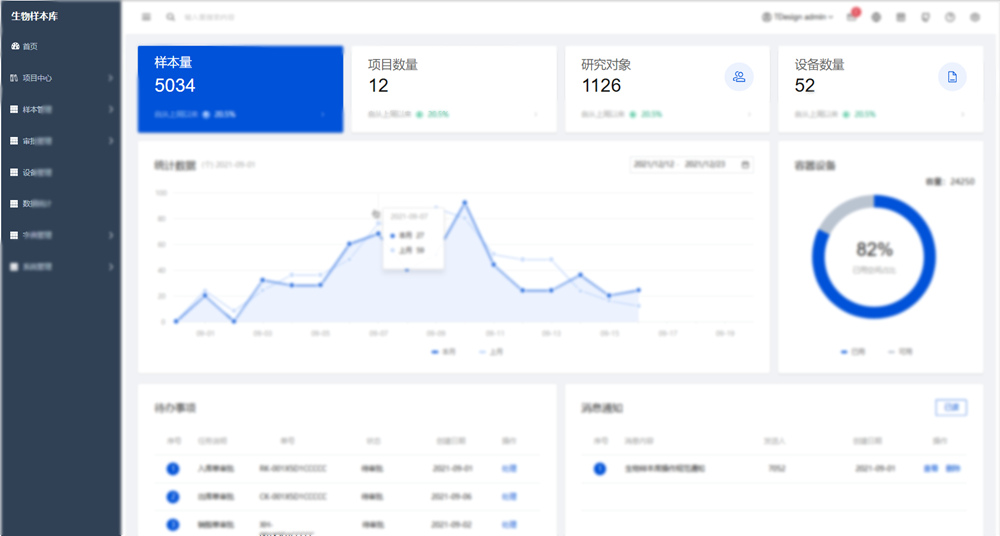
Task: Toggle the blue legend item under donut chart
Action: pyautogui.click(x=851, y=352)
